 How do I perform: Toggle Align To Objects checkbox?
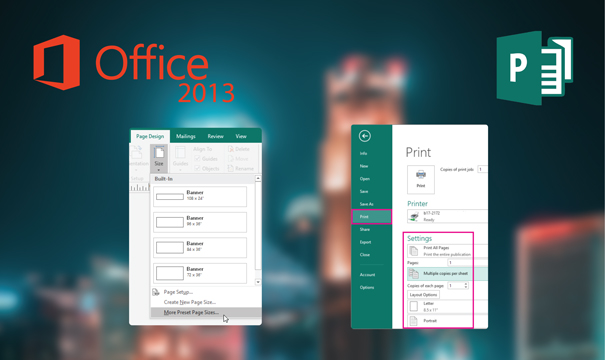coord(197,168)
